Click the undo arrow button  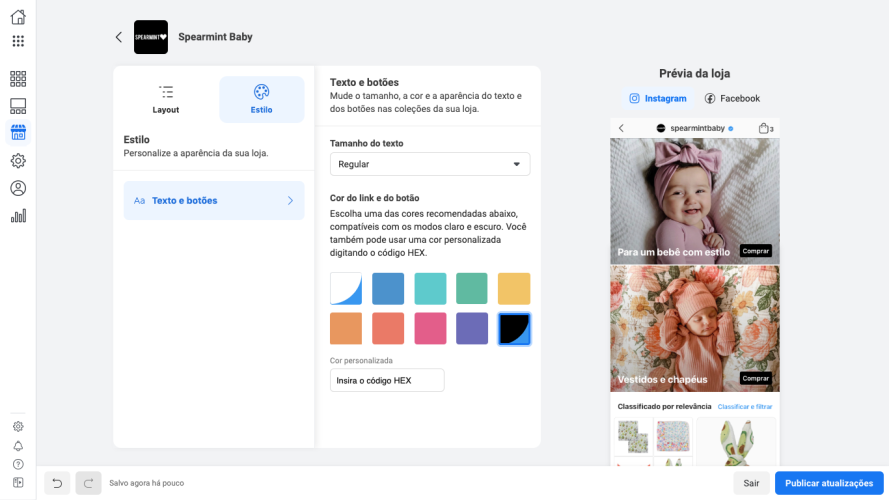click(x=58, y=483)
